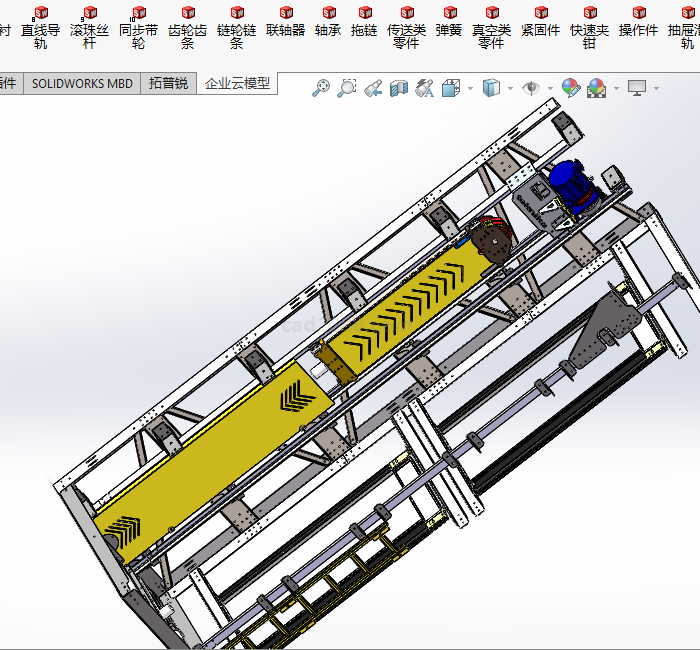The height and width of the screenshot is (650, 700).
Task: Toggle the Hide/Show Items eye icon
Action: 531,88
